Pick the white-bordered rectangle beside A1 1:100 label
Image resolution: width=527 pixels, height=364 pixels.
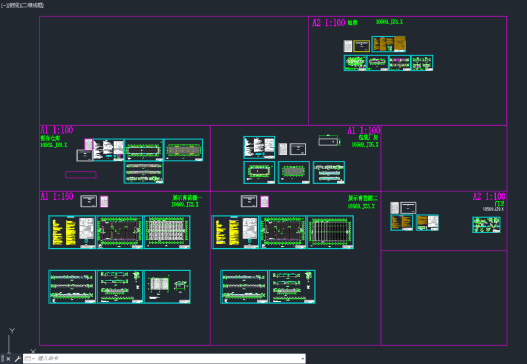[328, 141]
